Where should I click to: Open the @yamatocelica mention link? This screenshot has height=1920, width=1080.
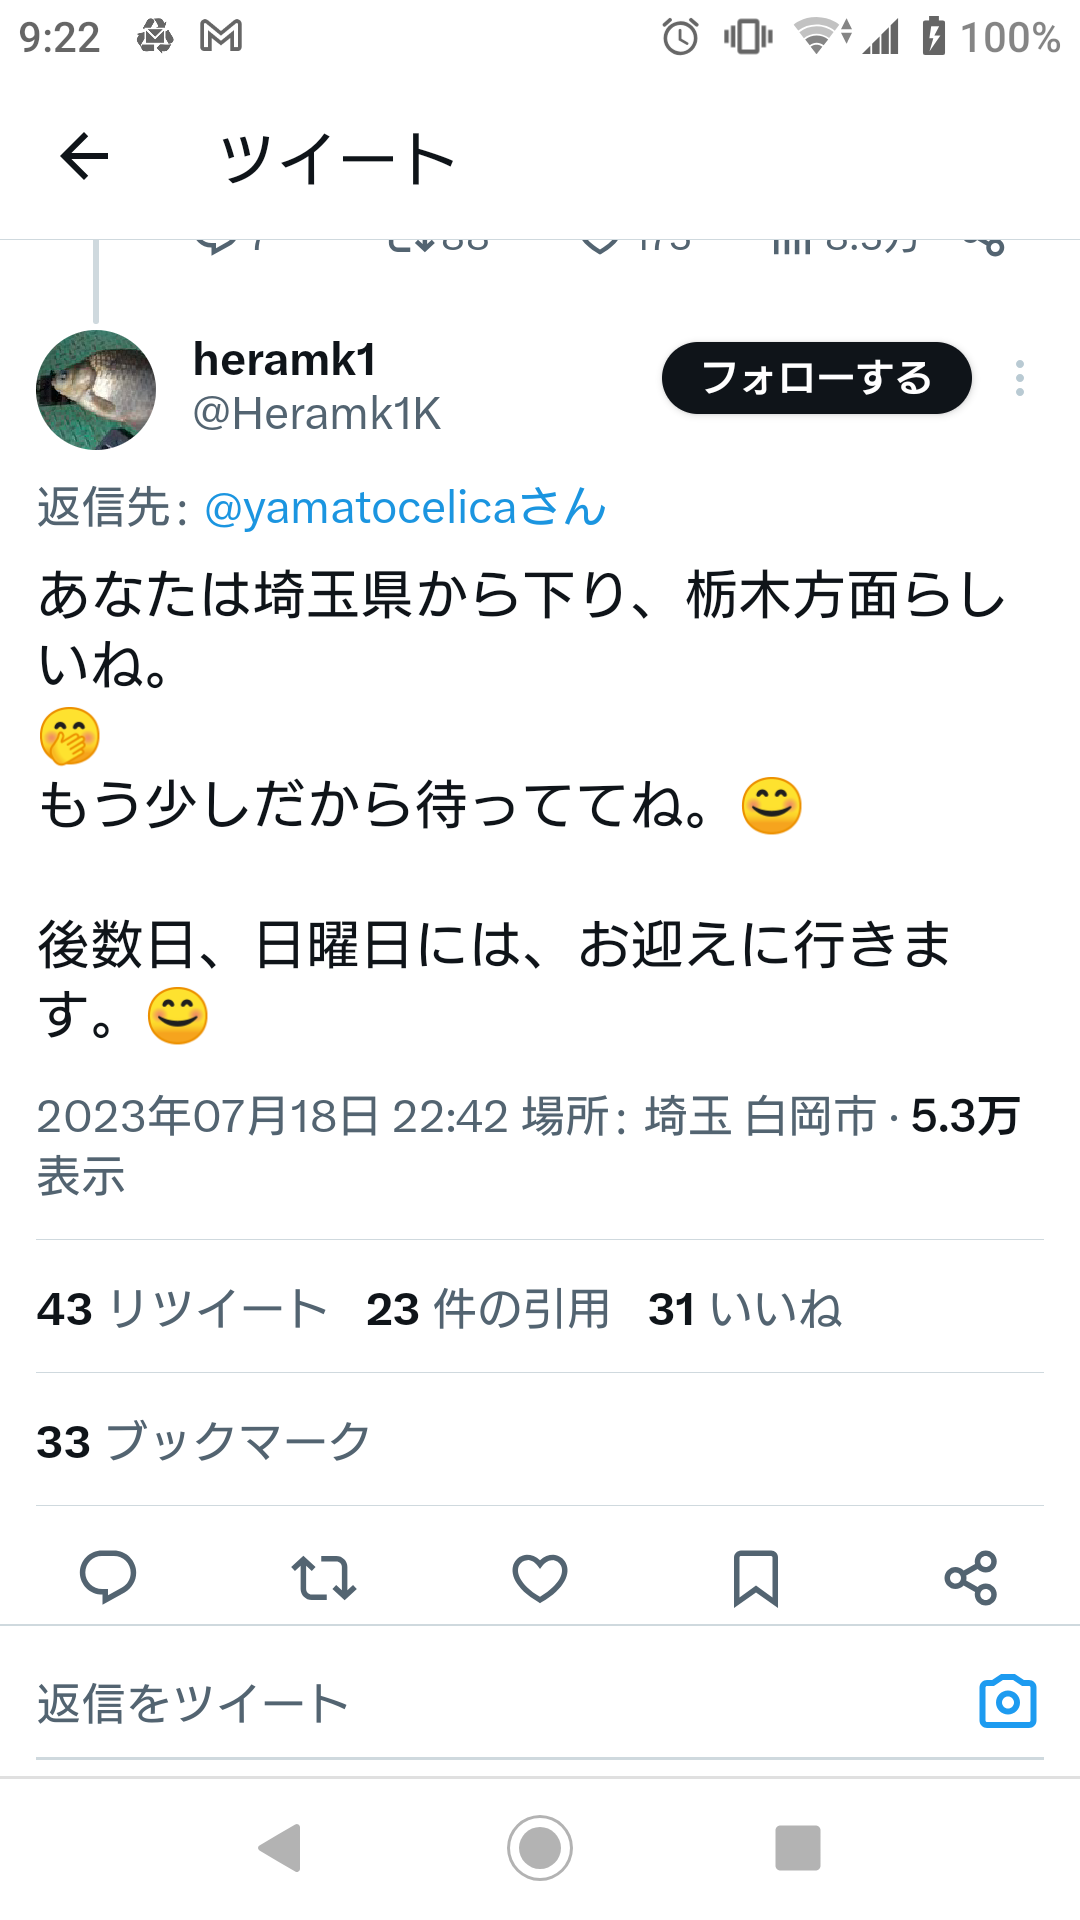pos(405,507)
